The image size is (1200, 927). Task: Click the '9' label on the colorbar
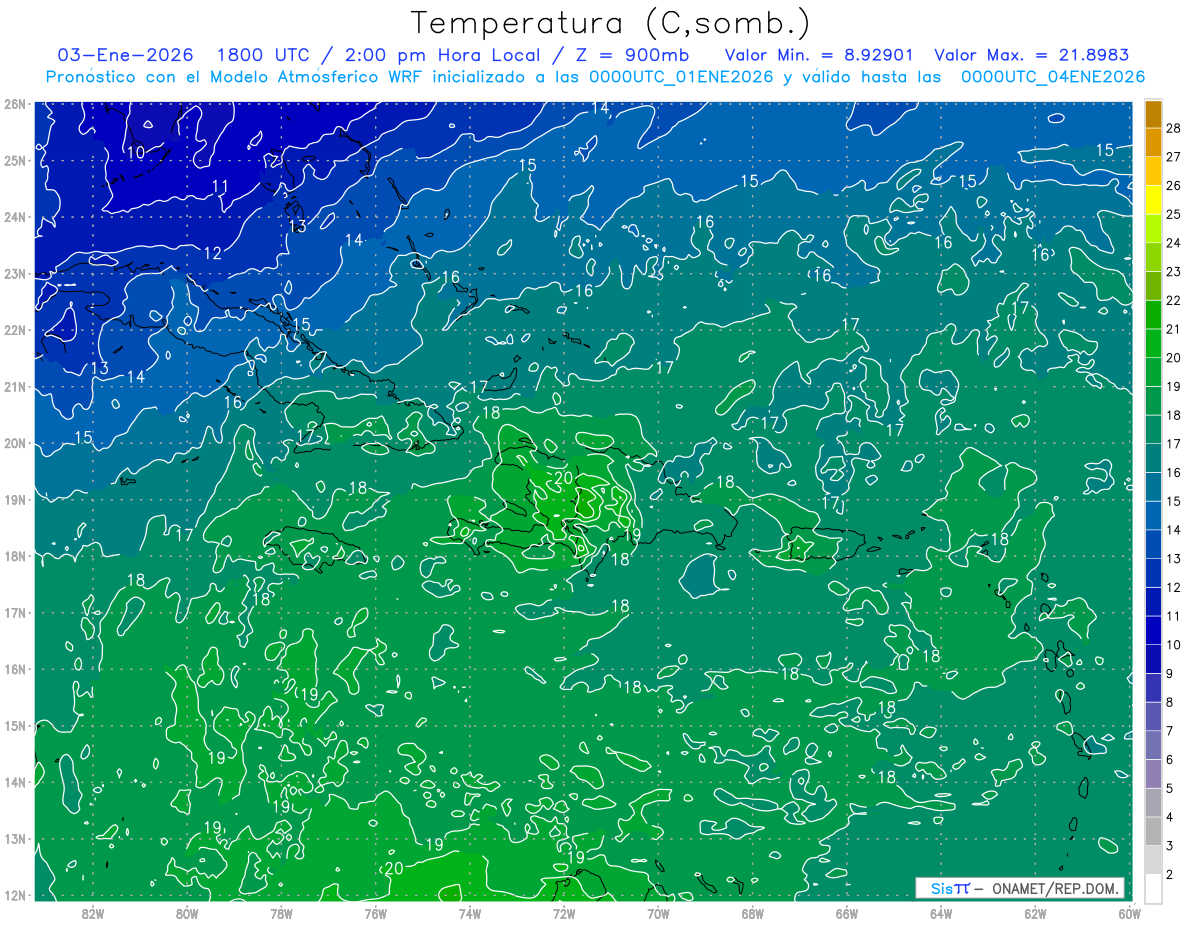point(1171,673)
